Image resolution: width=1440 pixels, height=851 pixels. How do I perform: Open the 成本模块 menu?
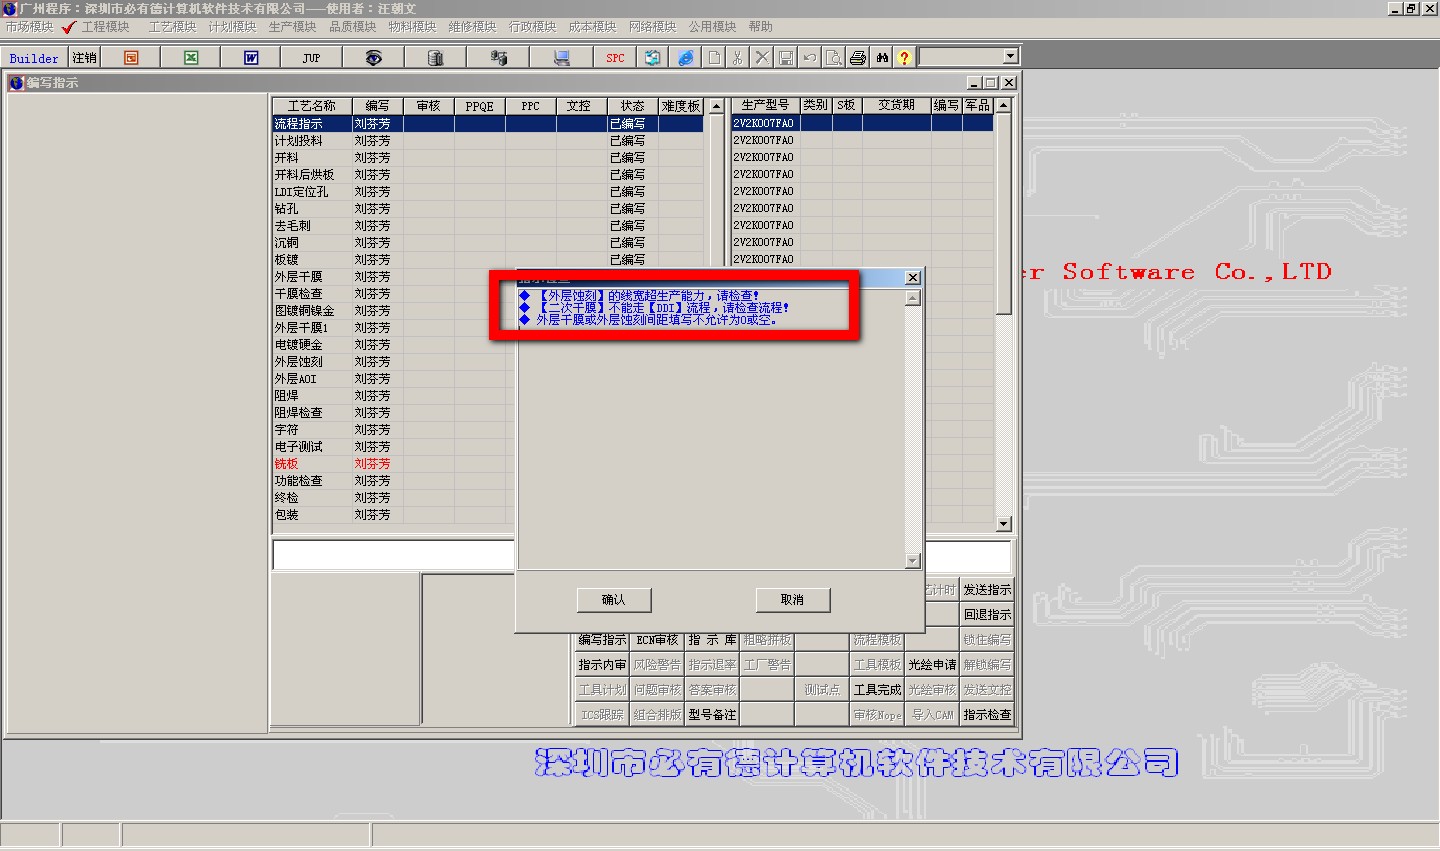pyautogui.click(x=592, y=27)
